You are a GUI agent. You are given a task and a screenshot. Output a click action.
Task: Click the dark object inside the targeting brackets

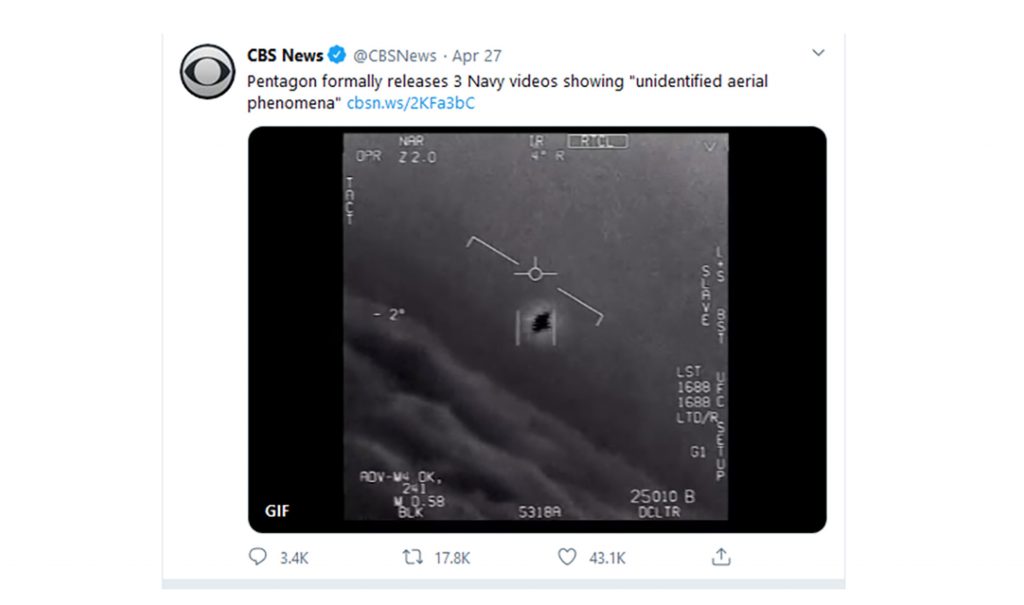click(541, 322)
